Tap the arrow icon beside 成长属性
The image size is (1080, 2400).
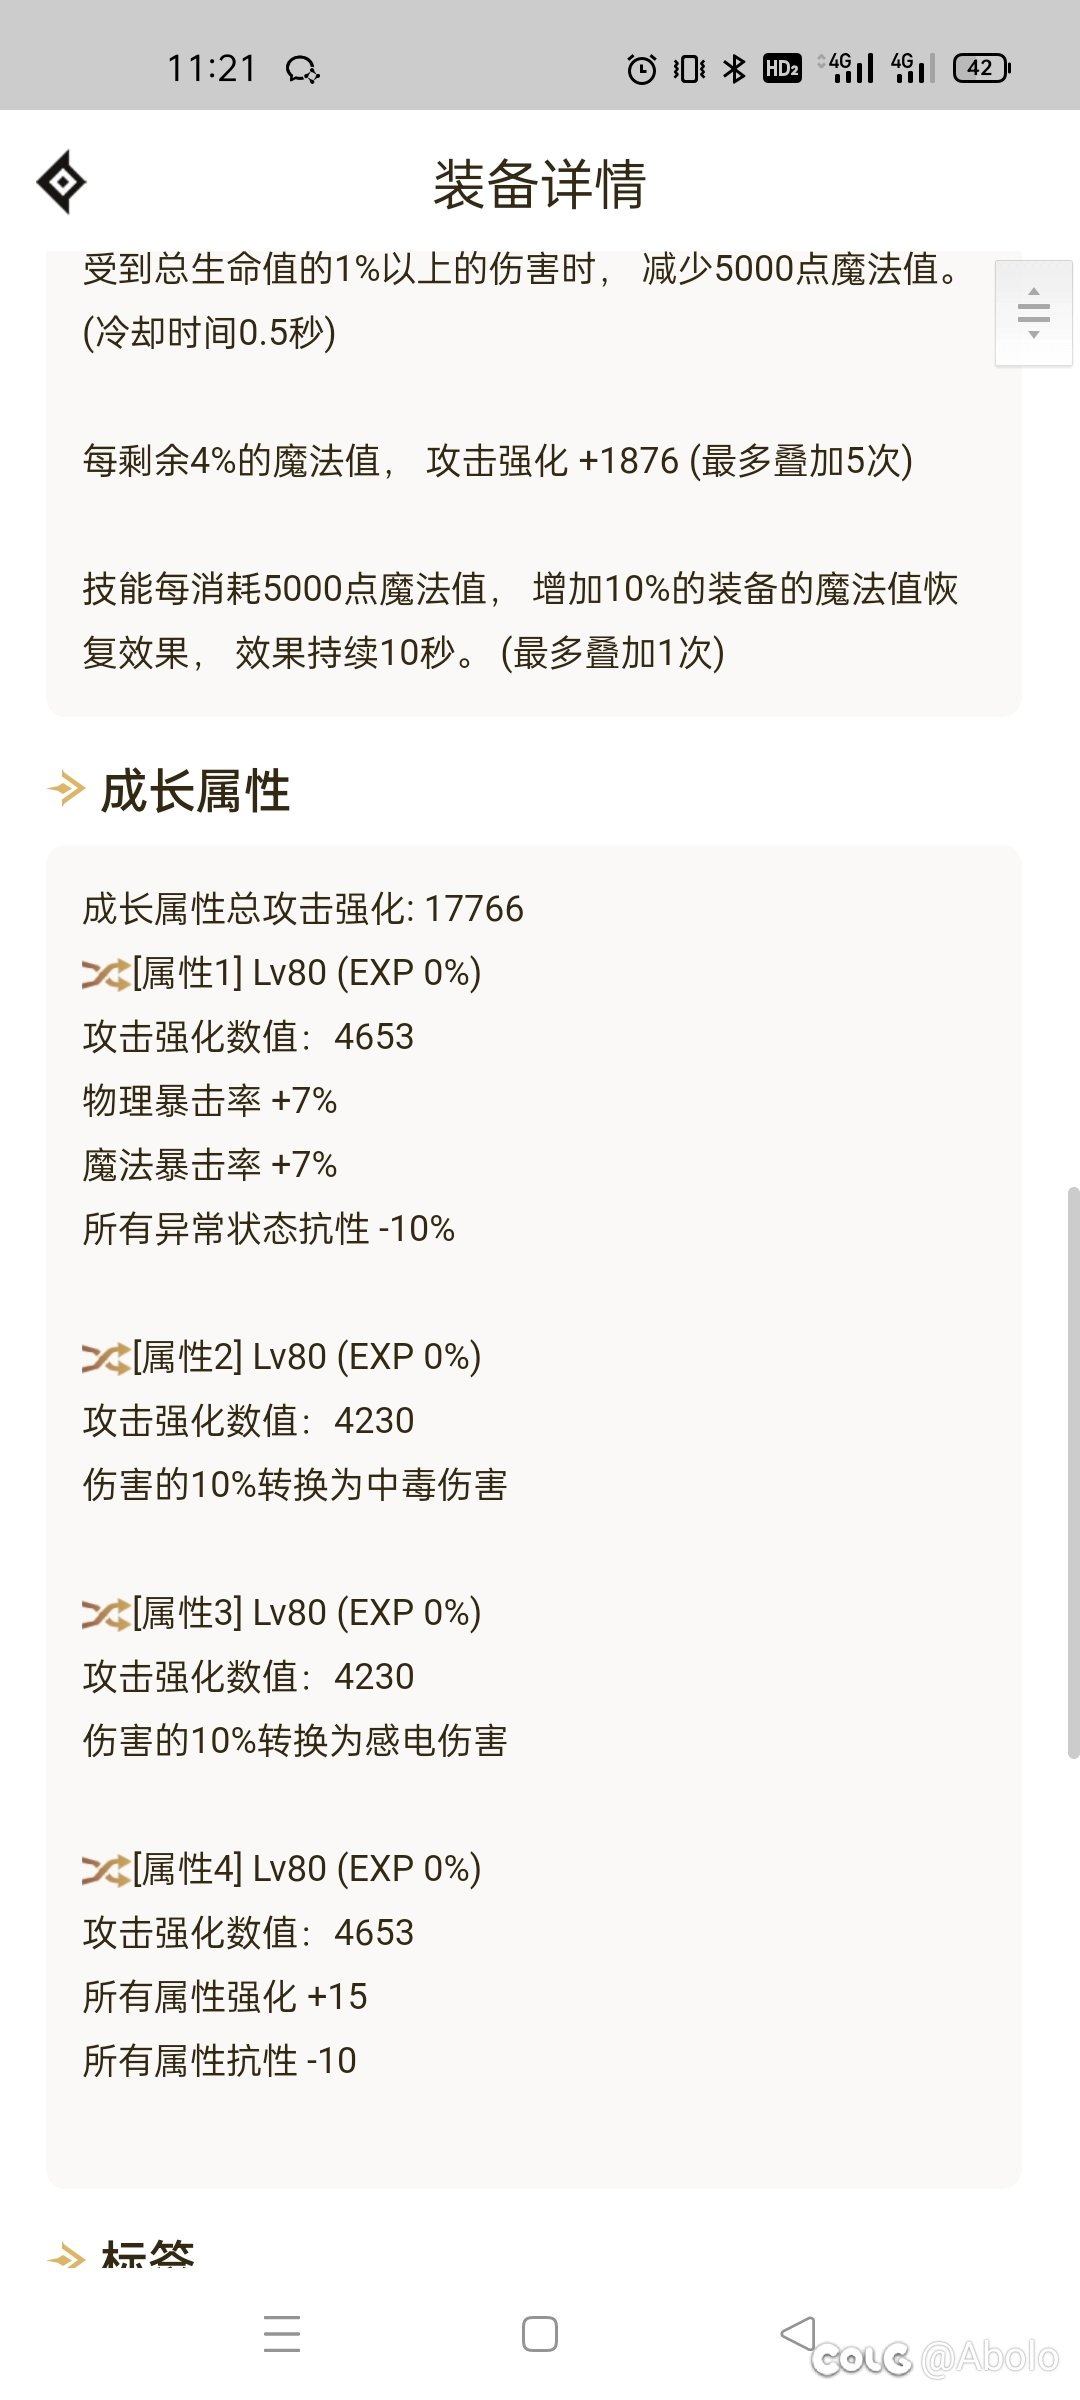pos(66,789)
